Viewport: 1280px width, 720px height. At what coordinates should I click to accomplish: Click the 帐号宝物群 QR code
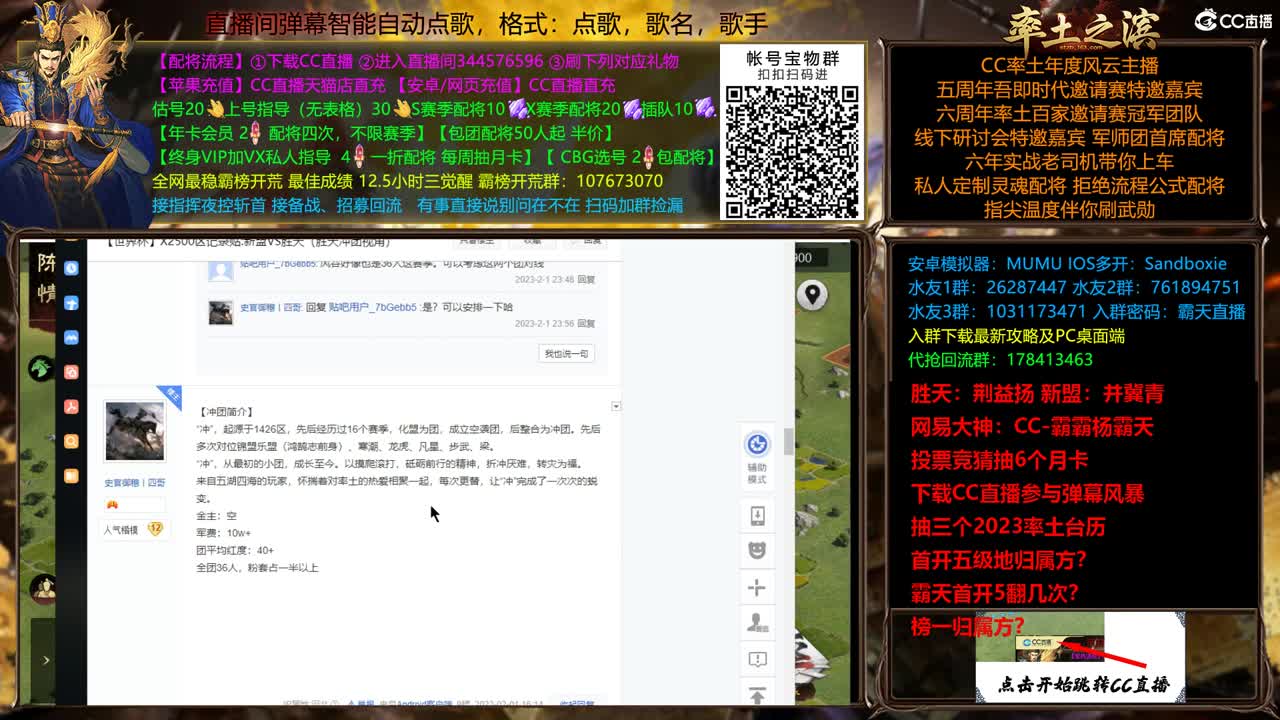[x=792, y=151]
